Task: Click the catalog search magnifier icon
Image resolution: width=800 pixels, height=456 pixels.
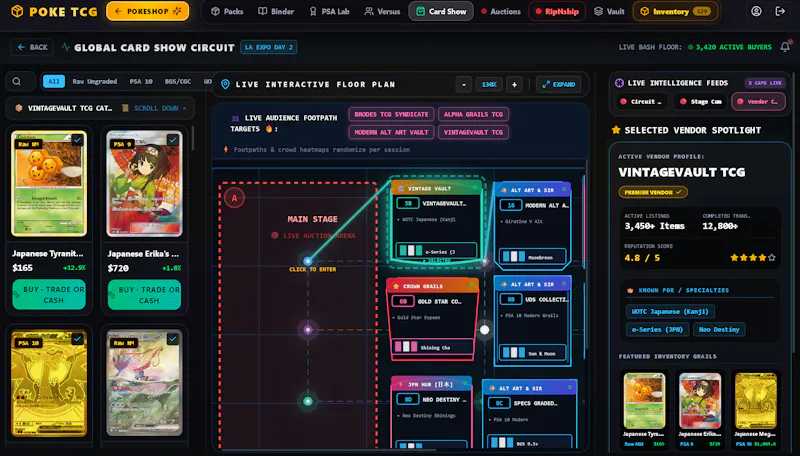Action: [x=17, y=81]
